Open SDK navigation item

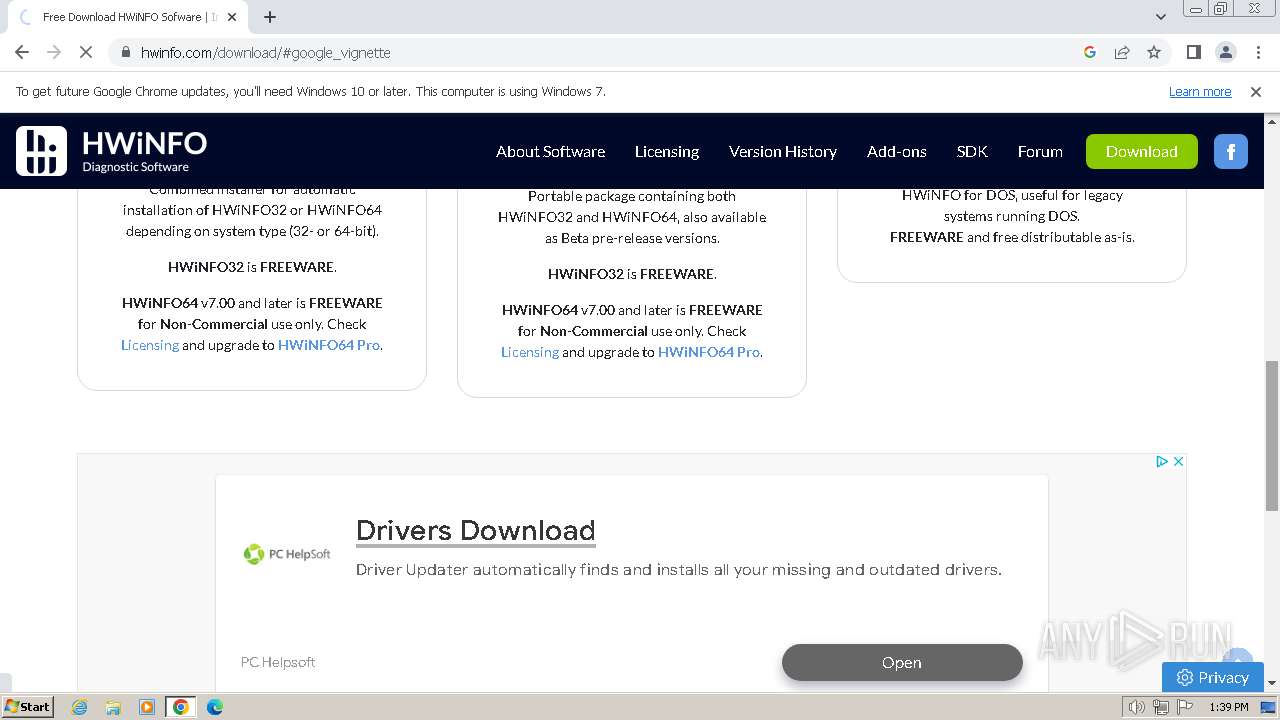pyautogui.click(x=972, y=151)
